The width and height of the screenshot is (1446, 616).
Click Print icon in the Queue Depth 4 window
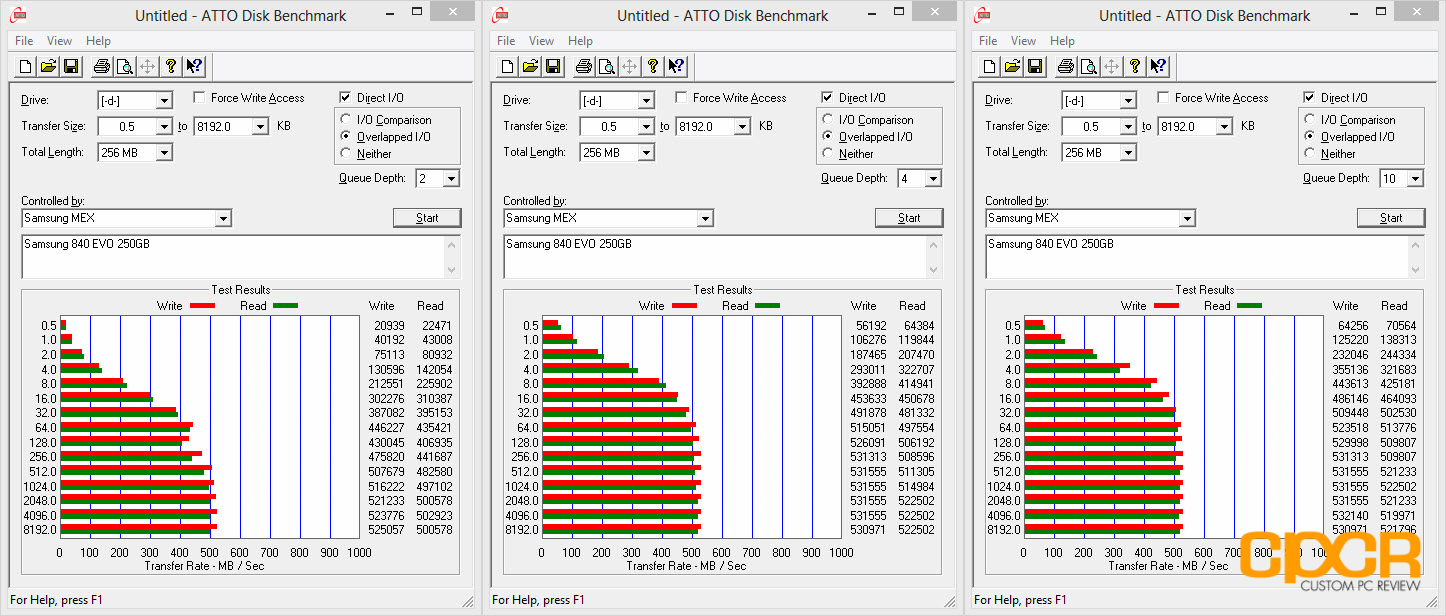[583, 67]
